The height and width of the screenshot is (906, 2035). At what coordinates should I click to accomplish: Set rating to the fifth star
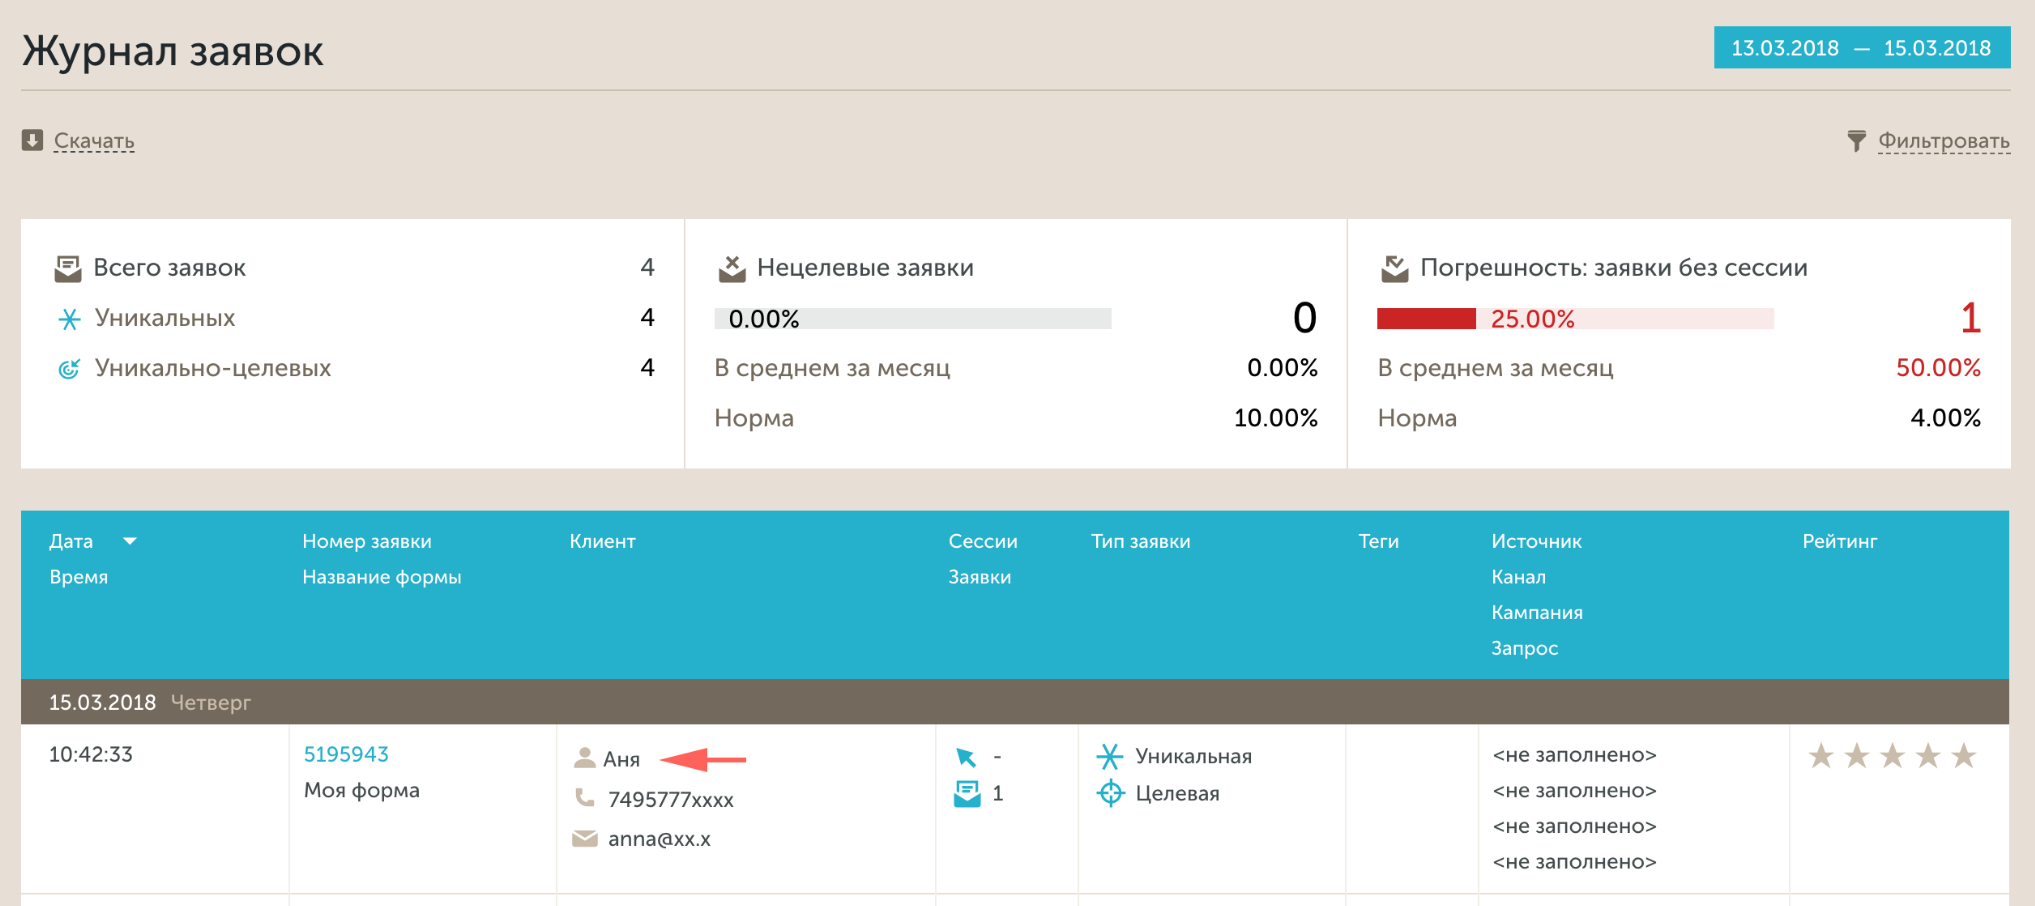point(1964,756)
